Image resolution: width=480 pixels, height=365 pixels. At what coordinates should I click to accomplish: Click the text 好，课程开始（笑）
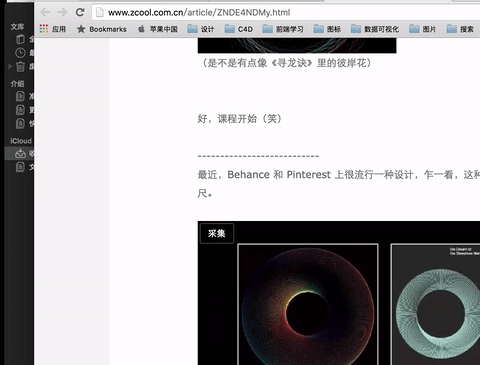pyautogui.click(x=240, y=119)
